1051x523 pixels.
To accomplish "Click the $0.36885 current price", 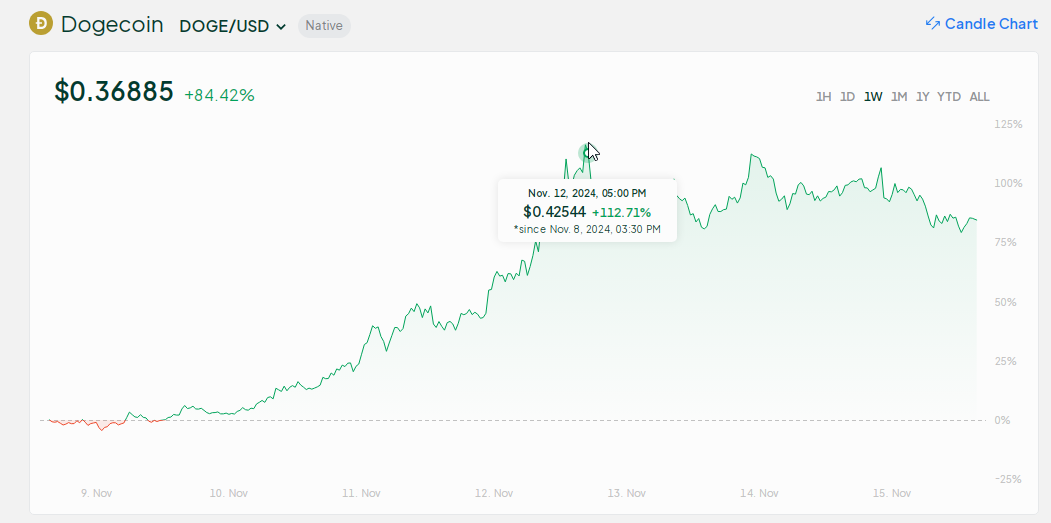I will (x=113, y=92).
